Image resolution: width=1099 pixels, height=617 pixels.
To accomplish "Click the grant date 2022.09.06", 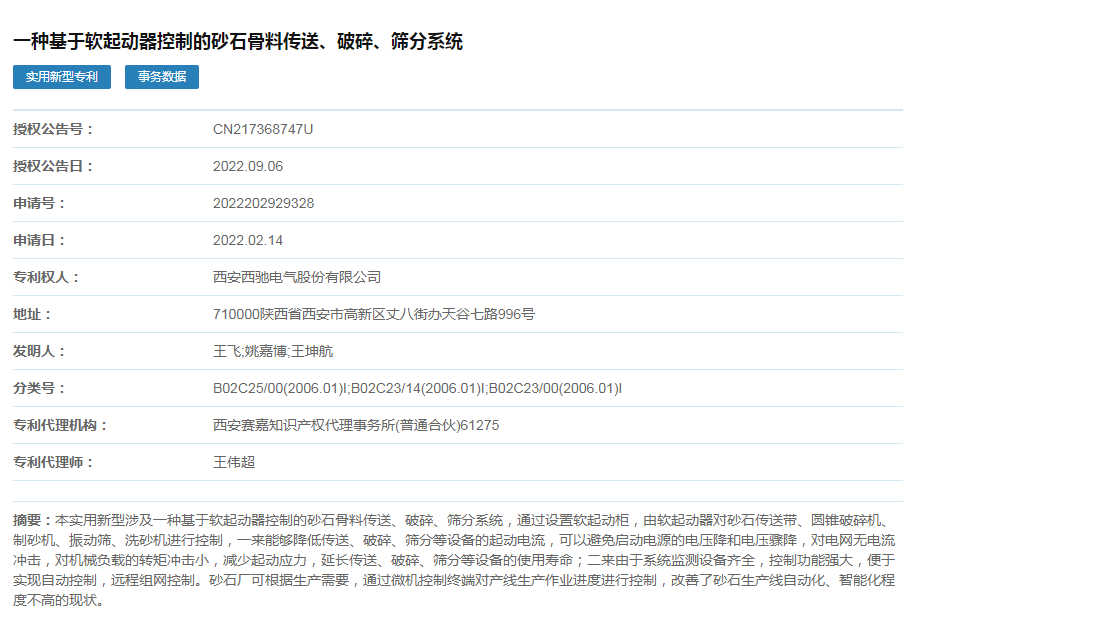I will point(248,166).
